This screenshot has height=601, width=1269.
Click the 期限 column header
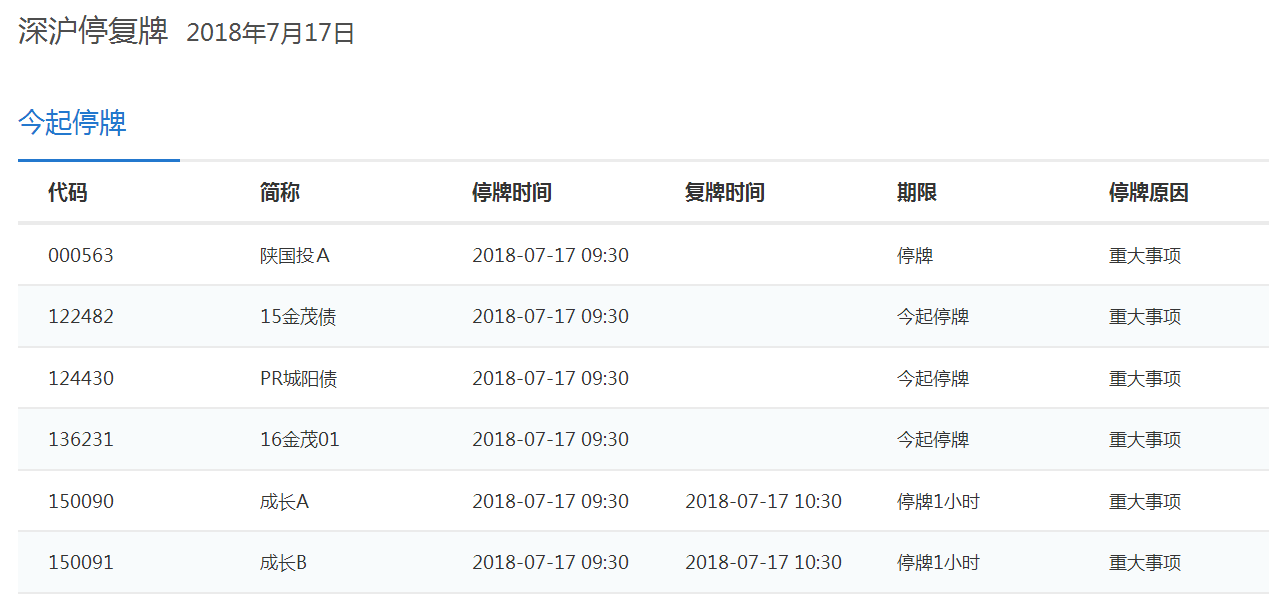click(x=917, y=193)
